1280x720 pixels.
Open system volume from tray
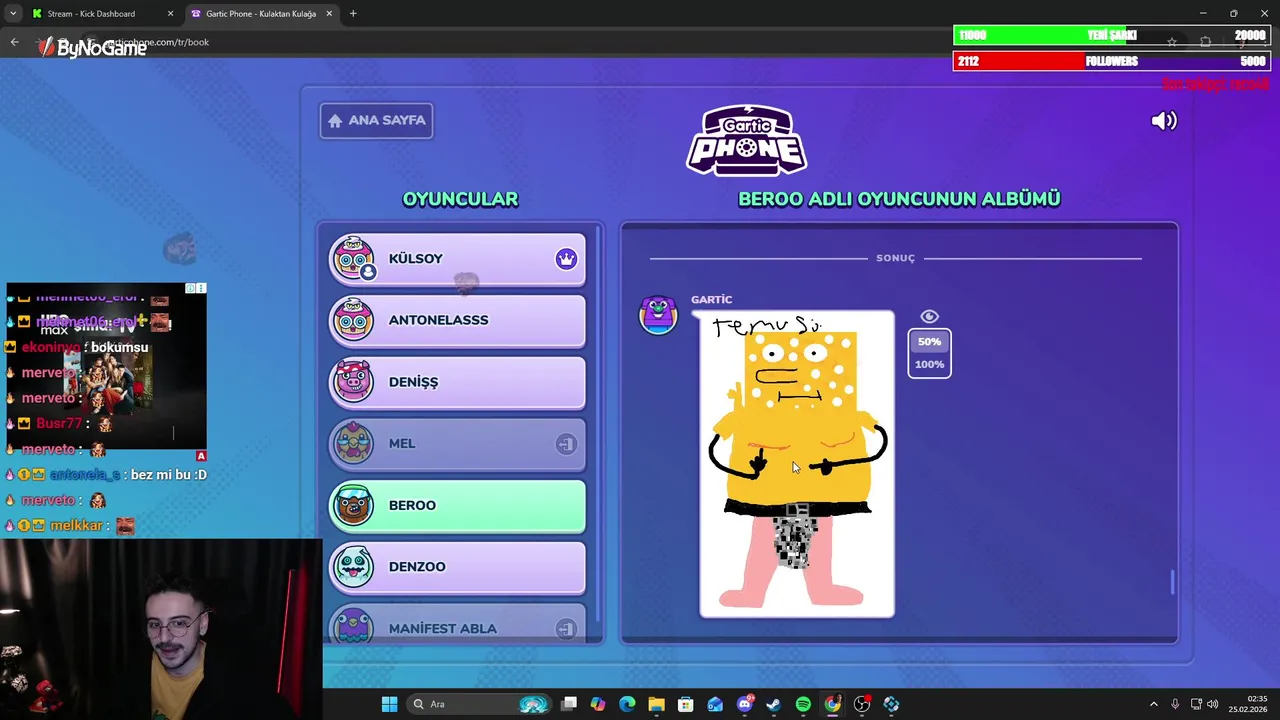1213,704
